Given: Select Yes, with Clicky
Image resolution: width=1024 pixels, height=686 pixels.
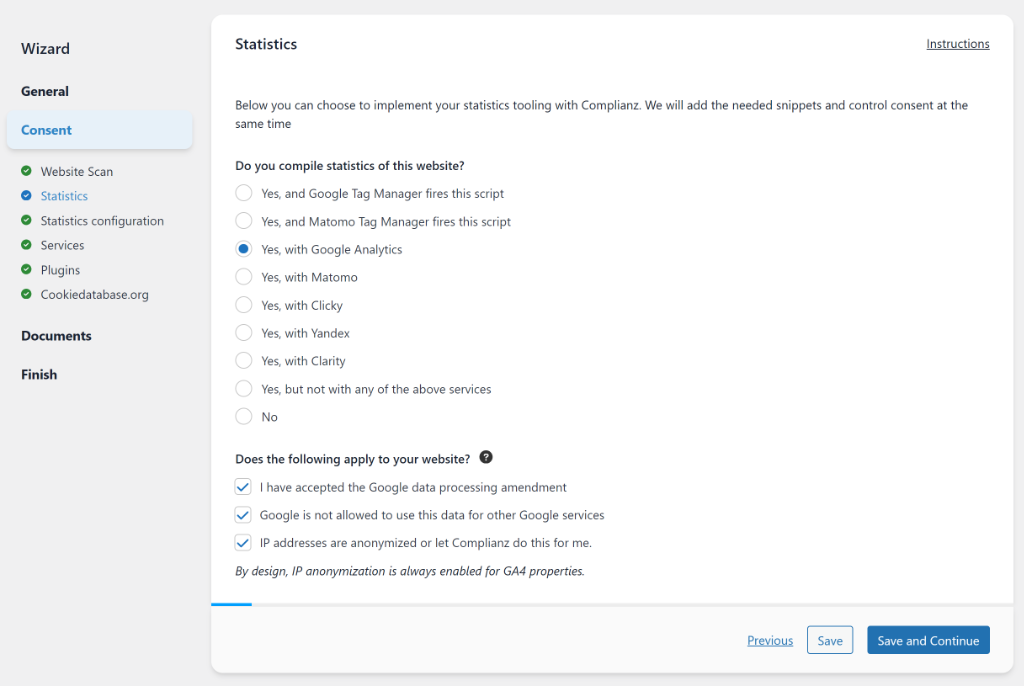Looking at the screenshot, I should (x=243, y=305).
